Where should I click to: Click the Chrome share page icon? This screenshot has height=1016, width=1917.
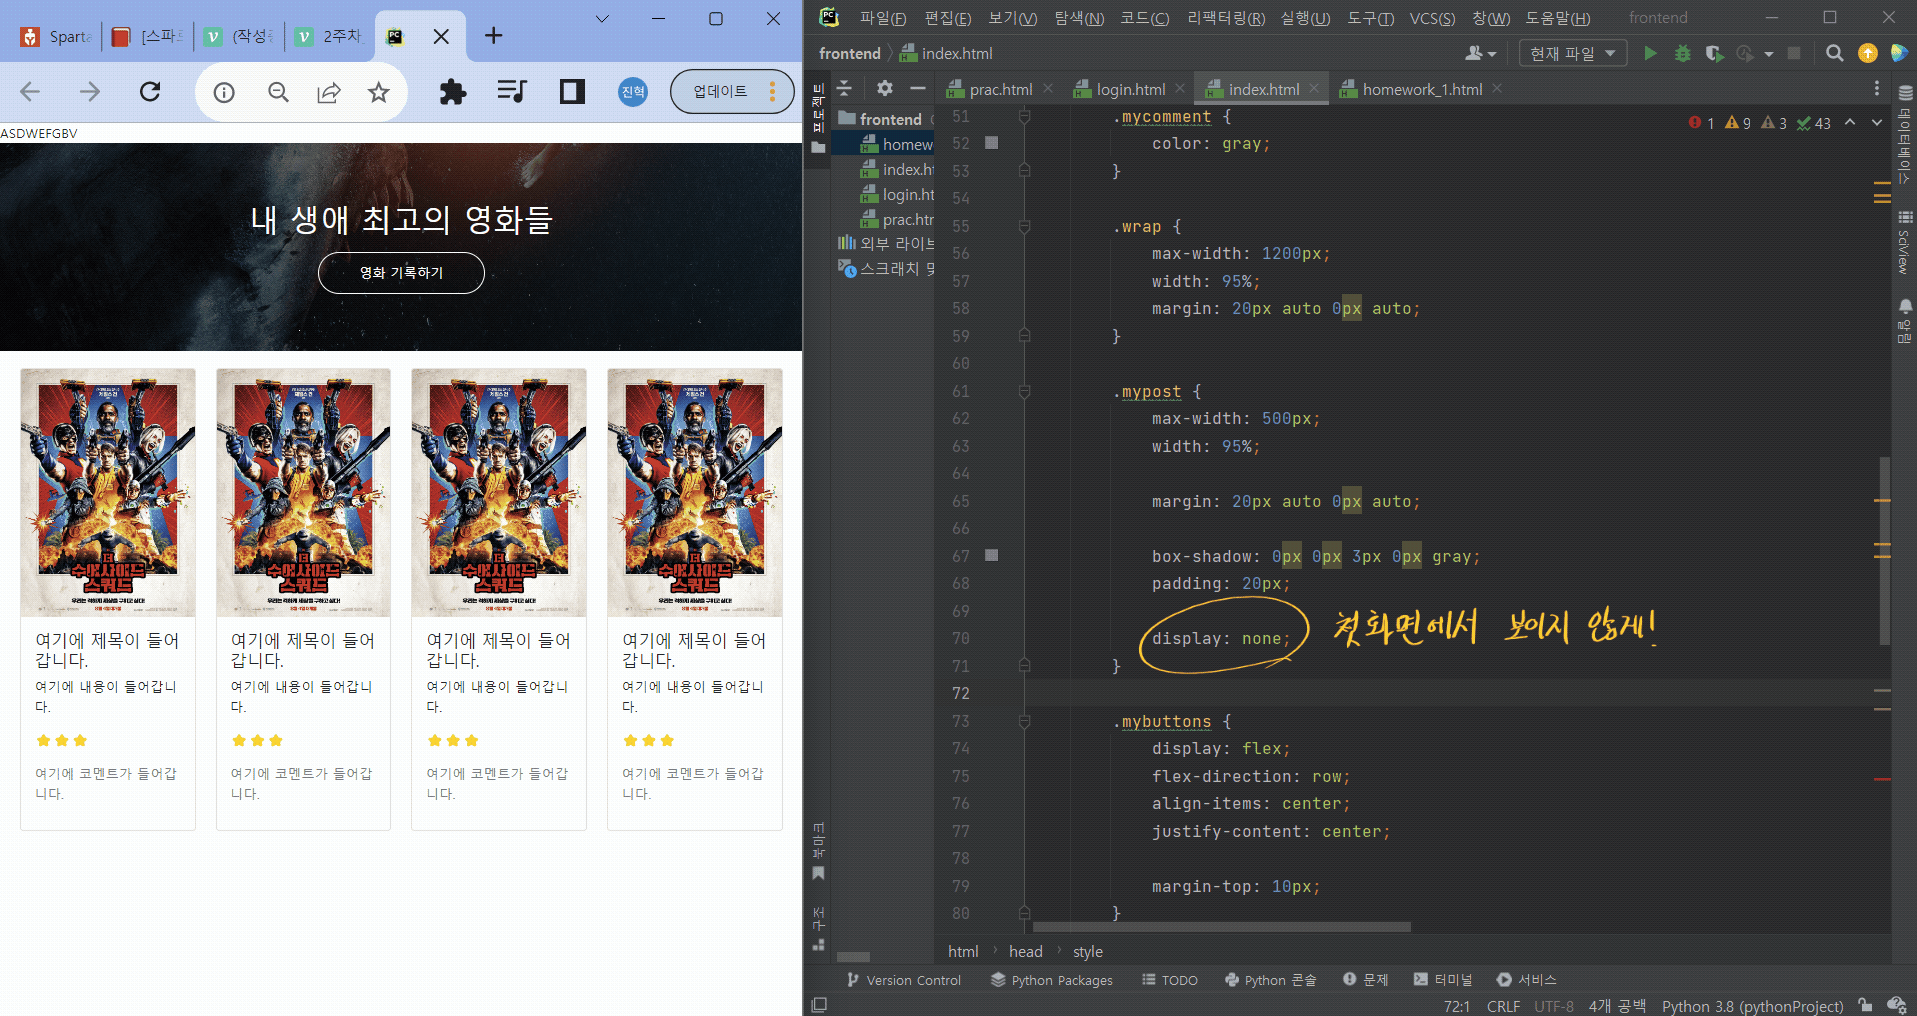point(328,92)
